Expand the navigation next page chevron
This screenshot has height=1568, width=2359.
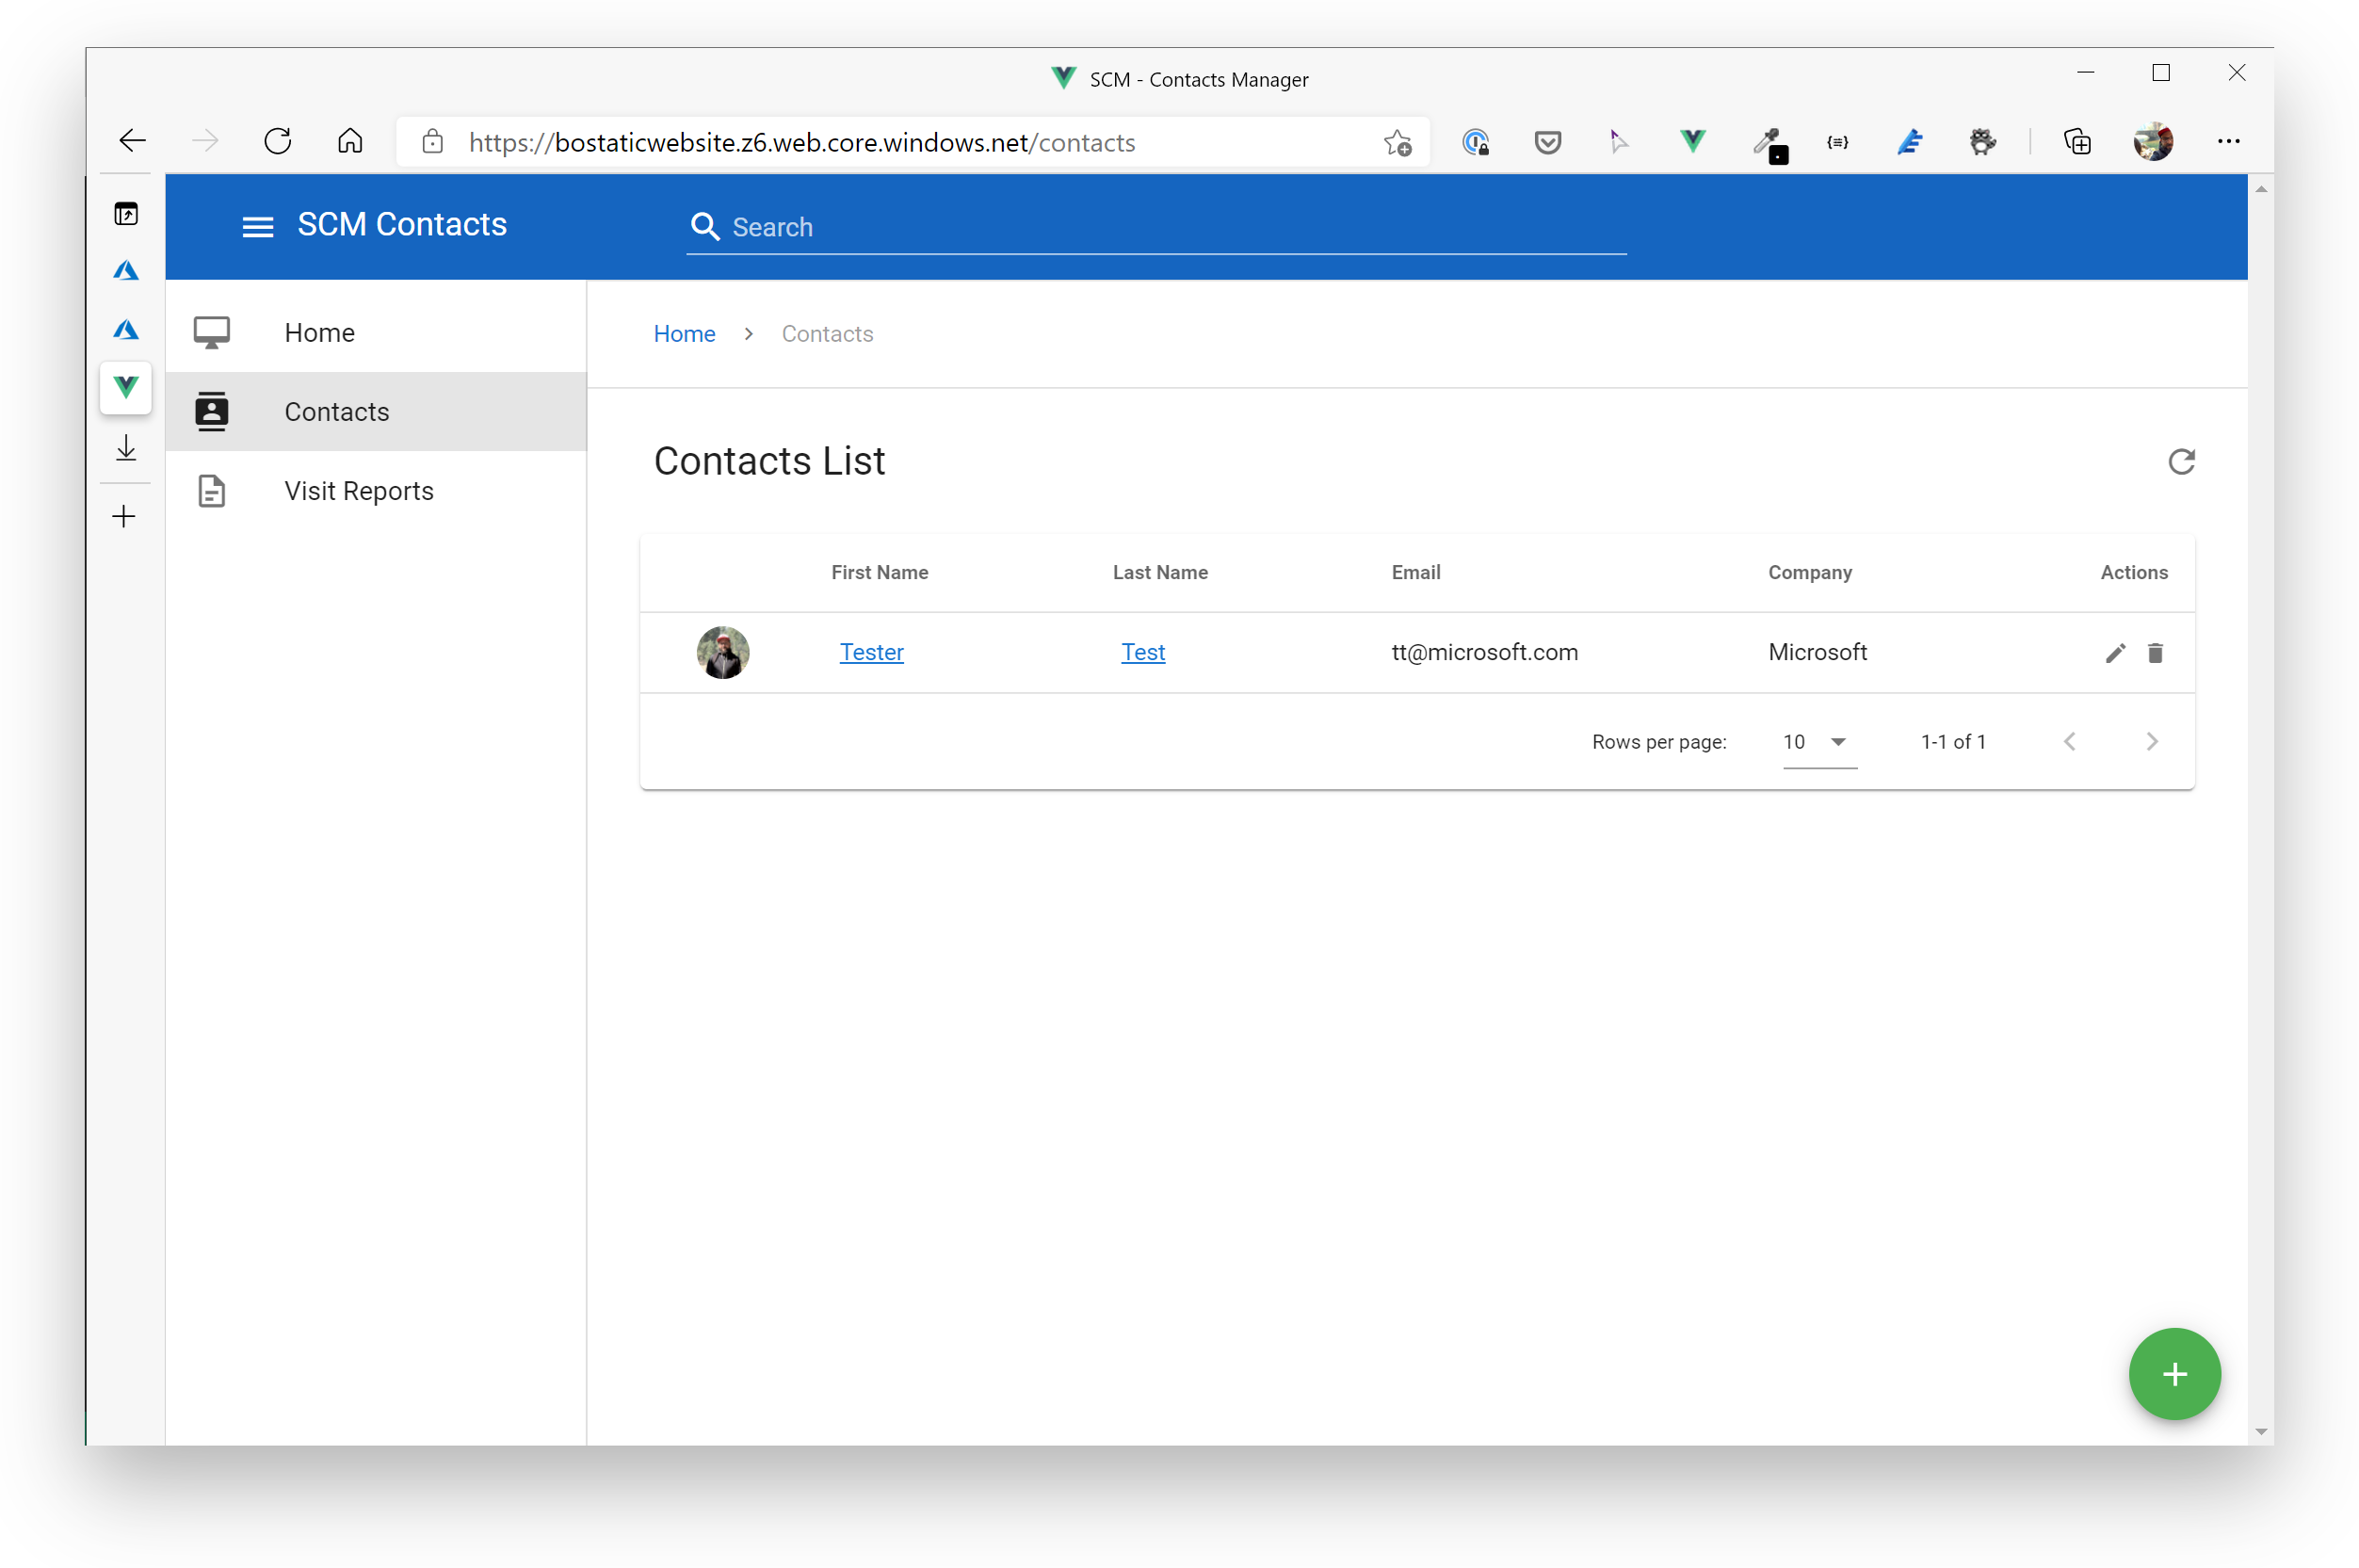point(2153,740)
